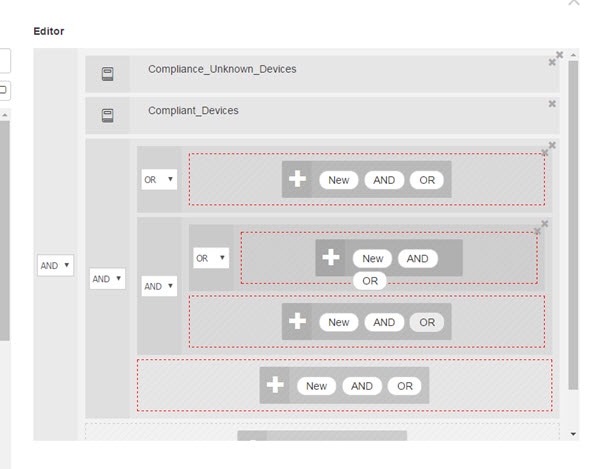Remove the Compliance_Unknown_Devices condition row
This screenshot has height=469, width=590.
pos(552,62)
